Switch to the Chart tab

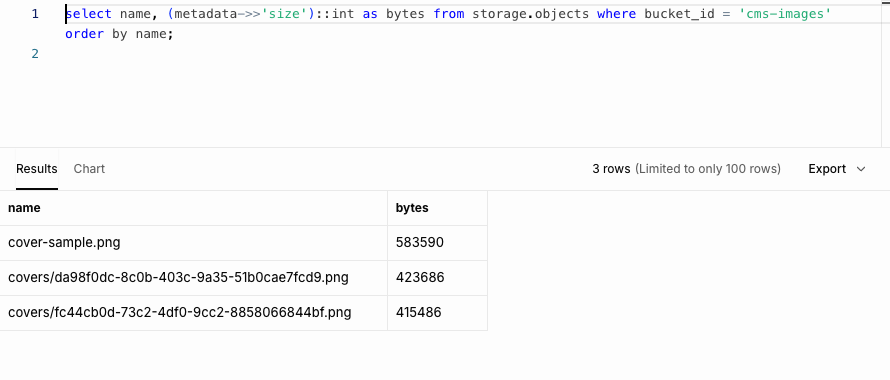pos(89,169)
